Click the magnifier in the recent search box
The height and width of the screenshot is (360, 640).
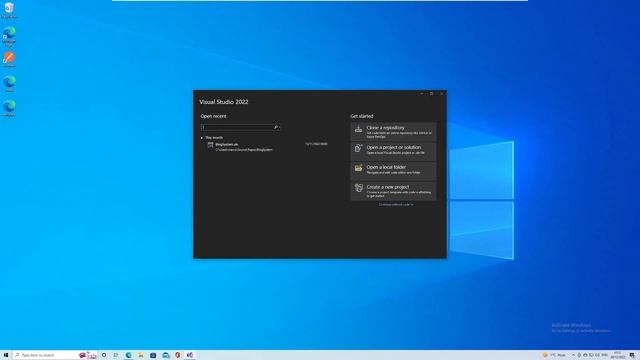tap(276, 127)
